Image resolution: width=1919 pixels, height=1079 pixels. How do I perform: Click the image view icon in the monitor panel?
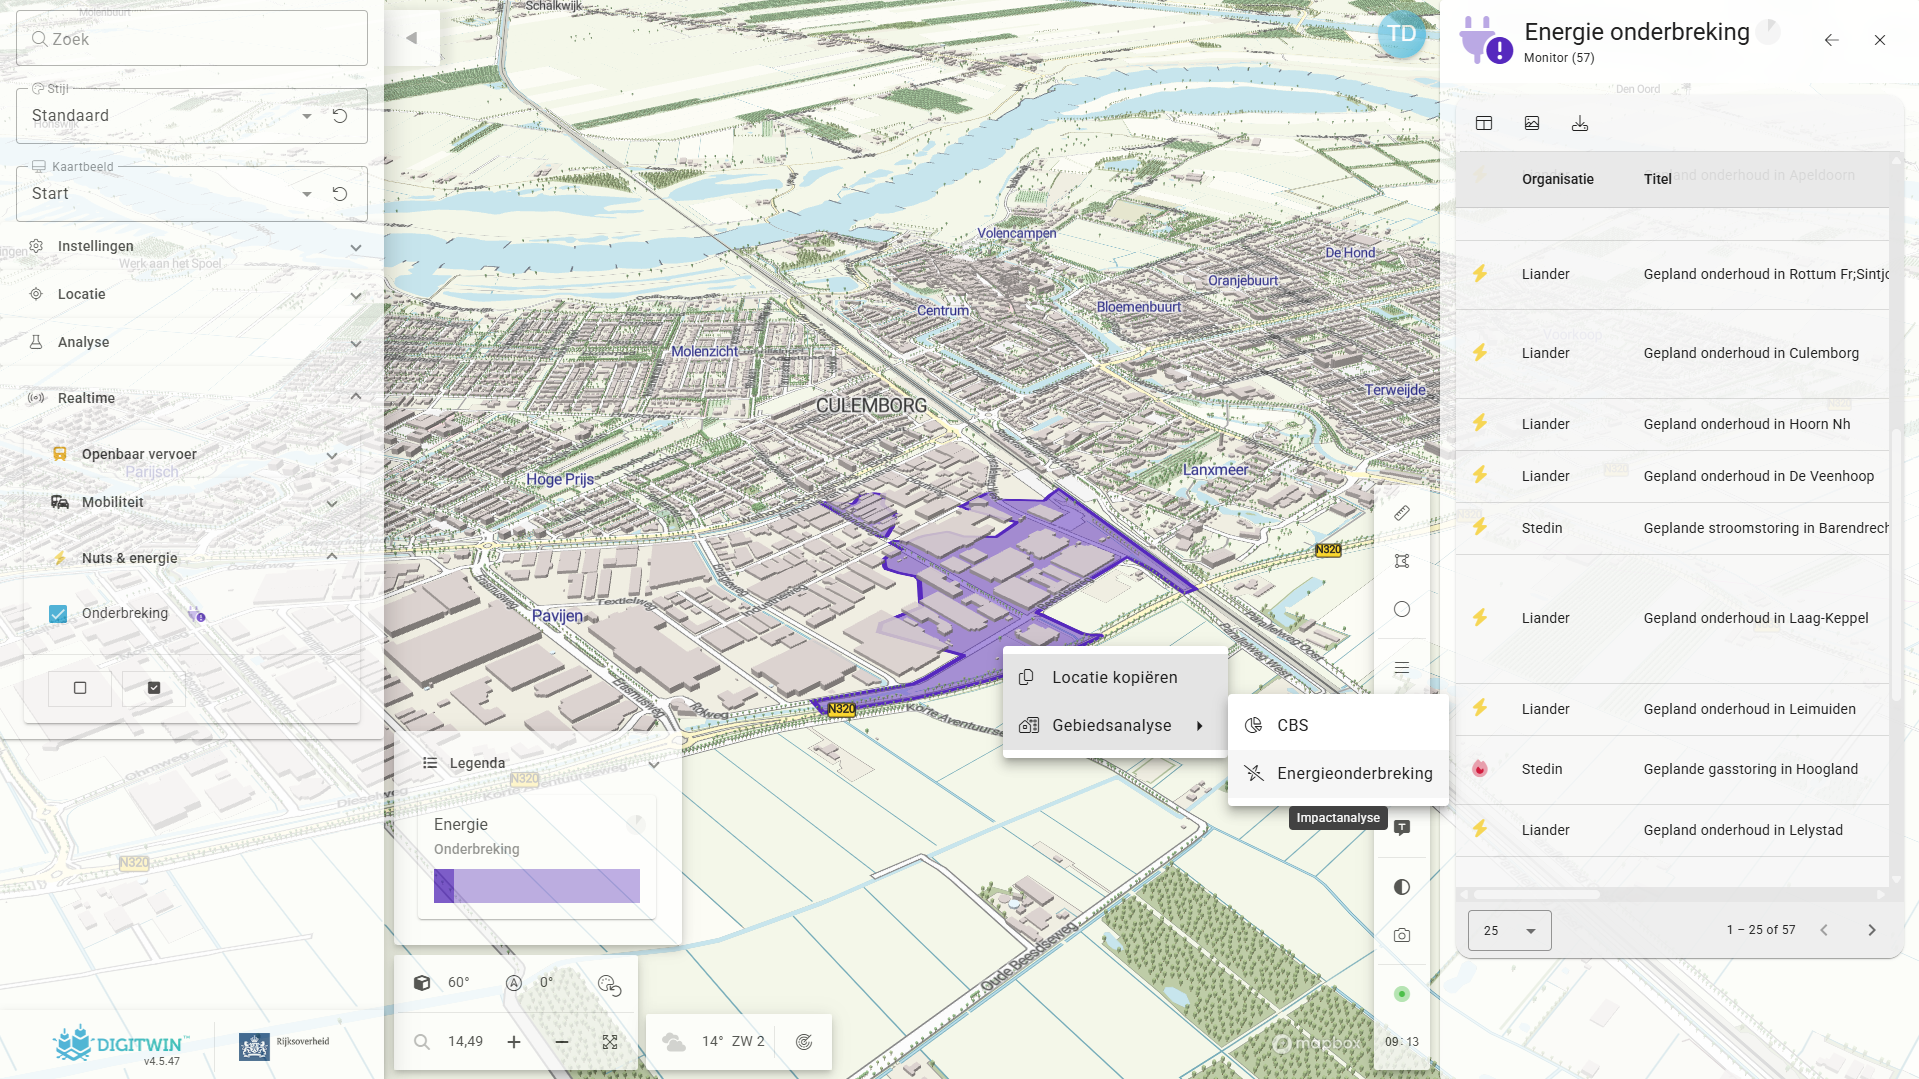1531,123
